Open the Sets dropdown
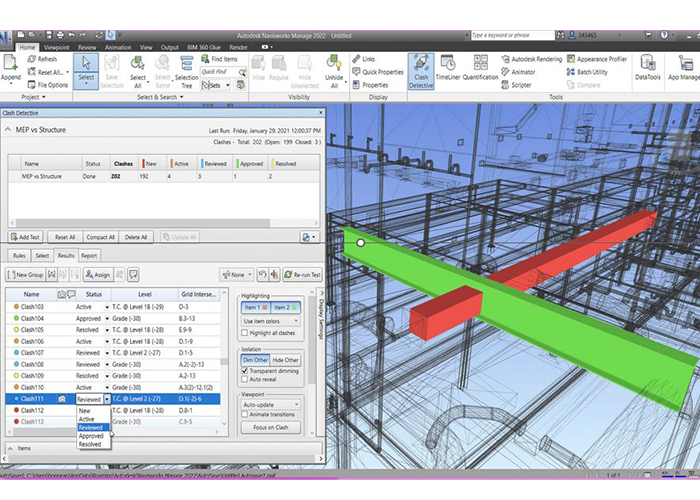 pos(216,85)
